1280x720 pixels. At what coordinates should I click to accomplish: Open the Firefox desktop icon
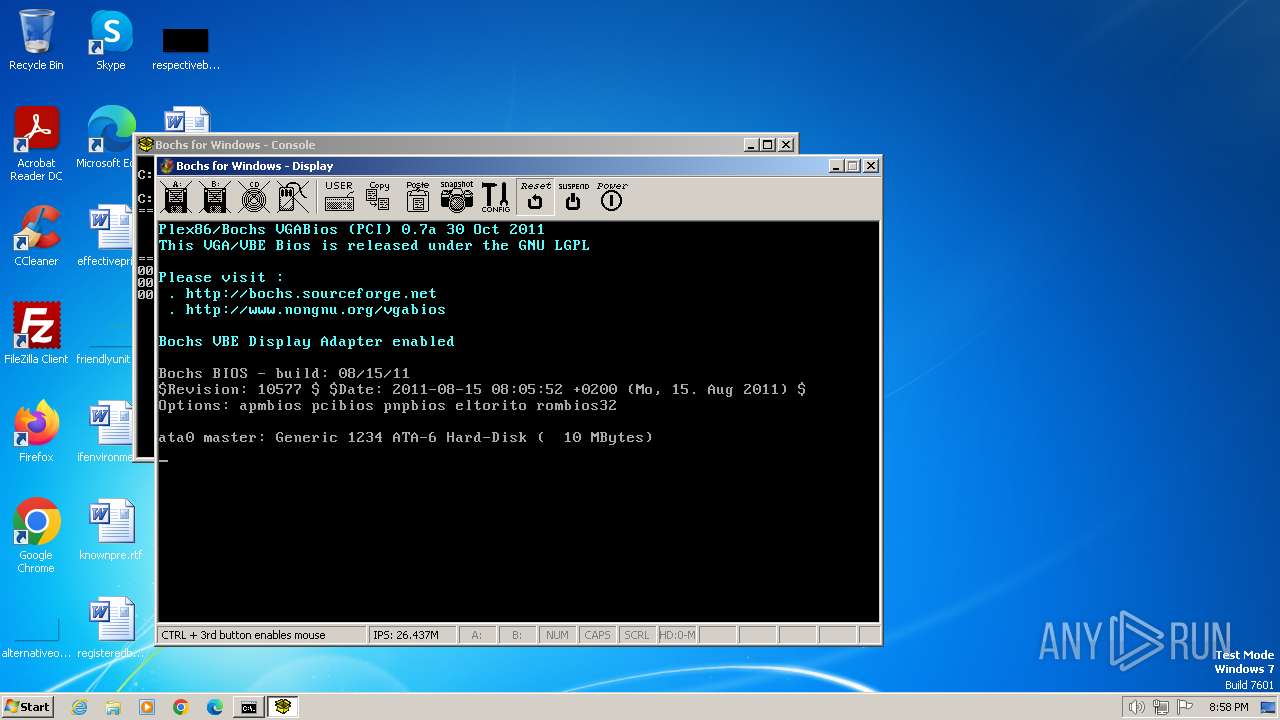pyautogui.click(x=36, y=432)
